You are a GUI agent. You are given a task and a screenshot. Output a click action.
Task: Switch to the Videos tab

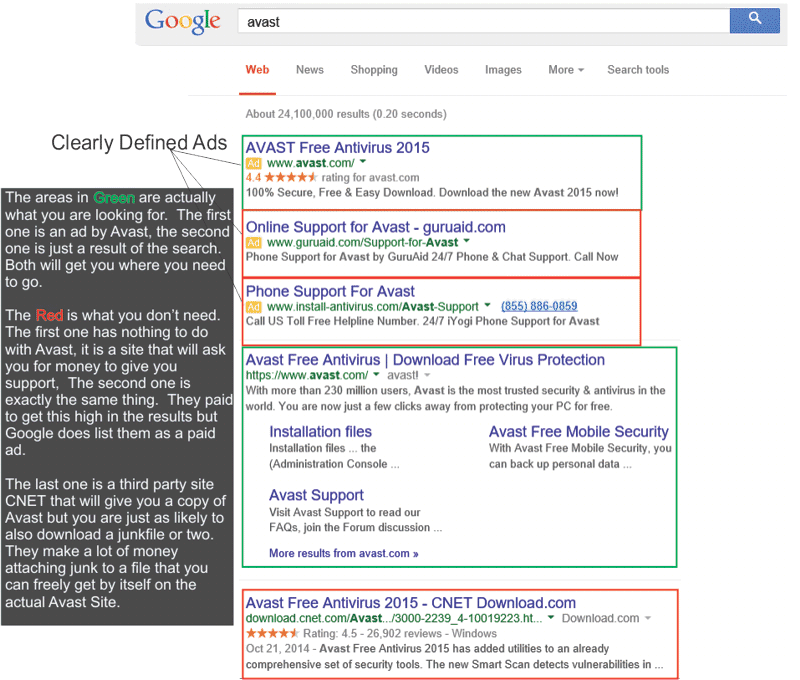click(x=441, y=70)
